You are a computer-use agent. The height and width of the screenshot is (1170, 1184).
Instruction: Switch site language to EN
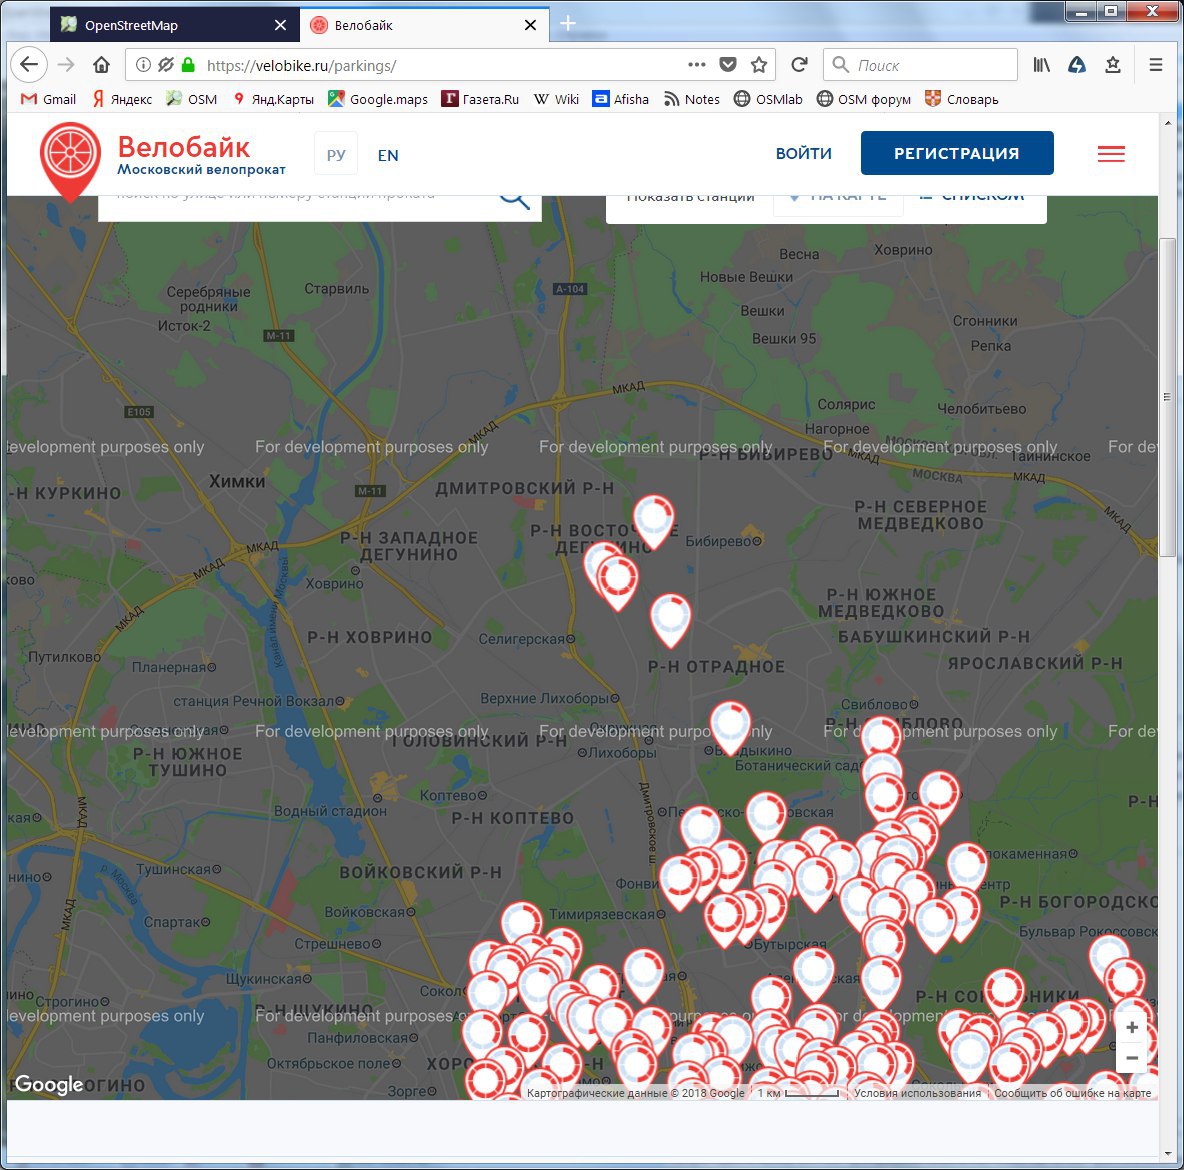coord(388,155)
